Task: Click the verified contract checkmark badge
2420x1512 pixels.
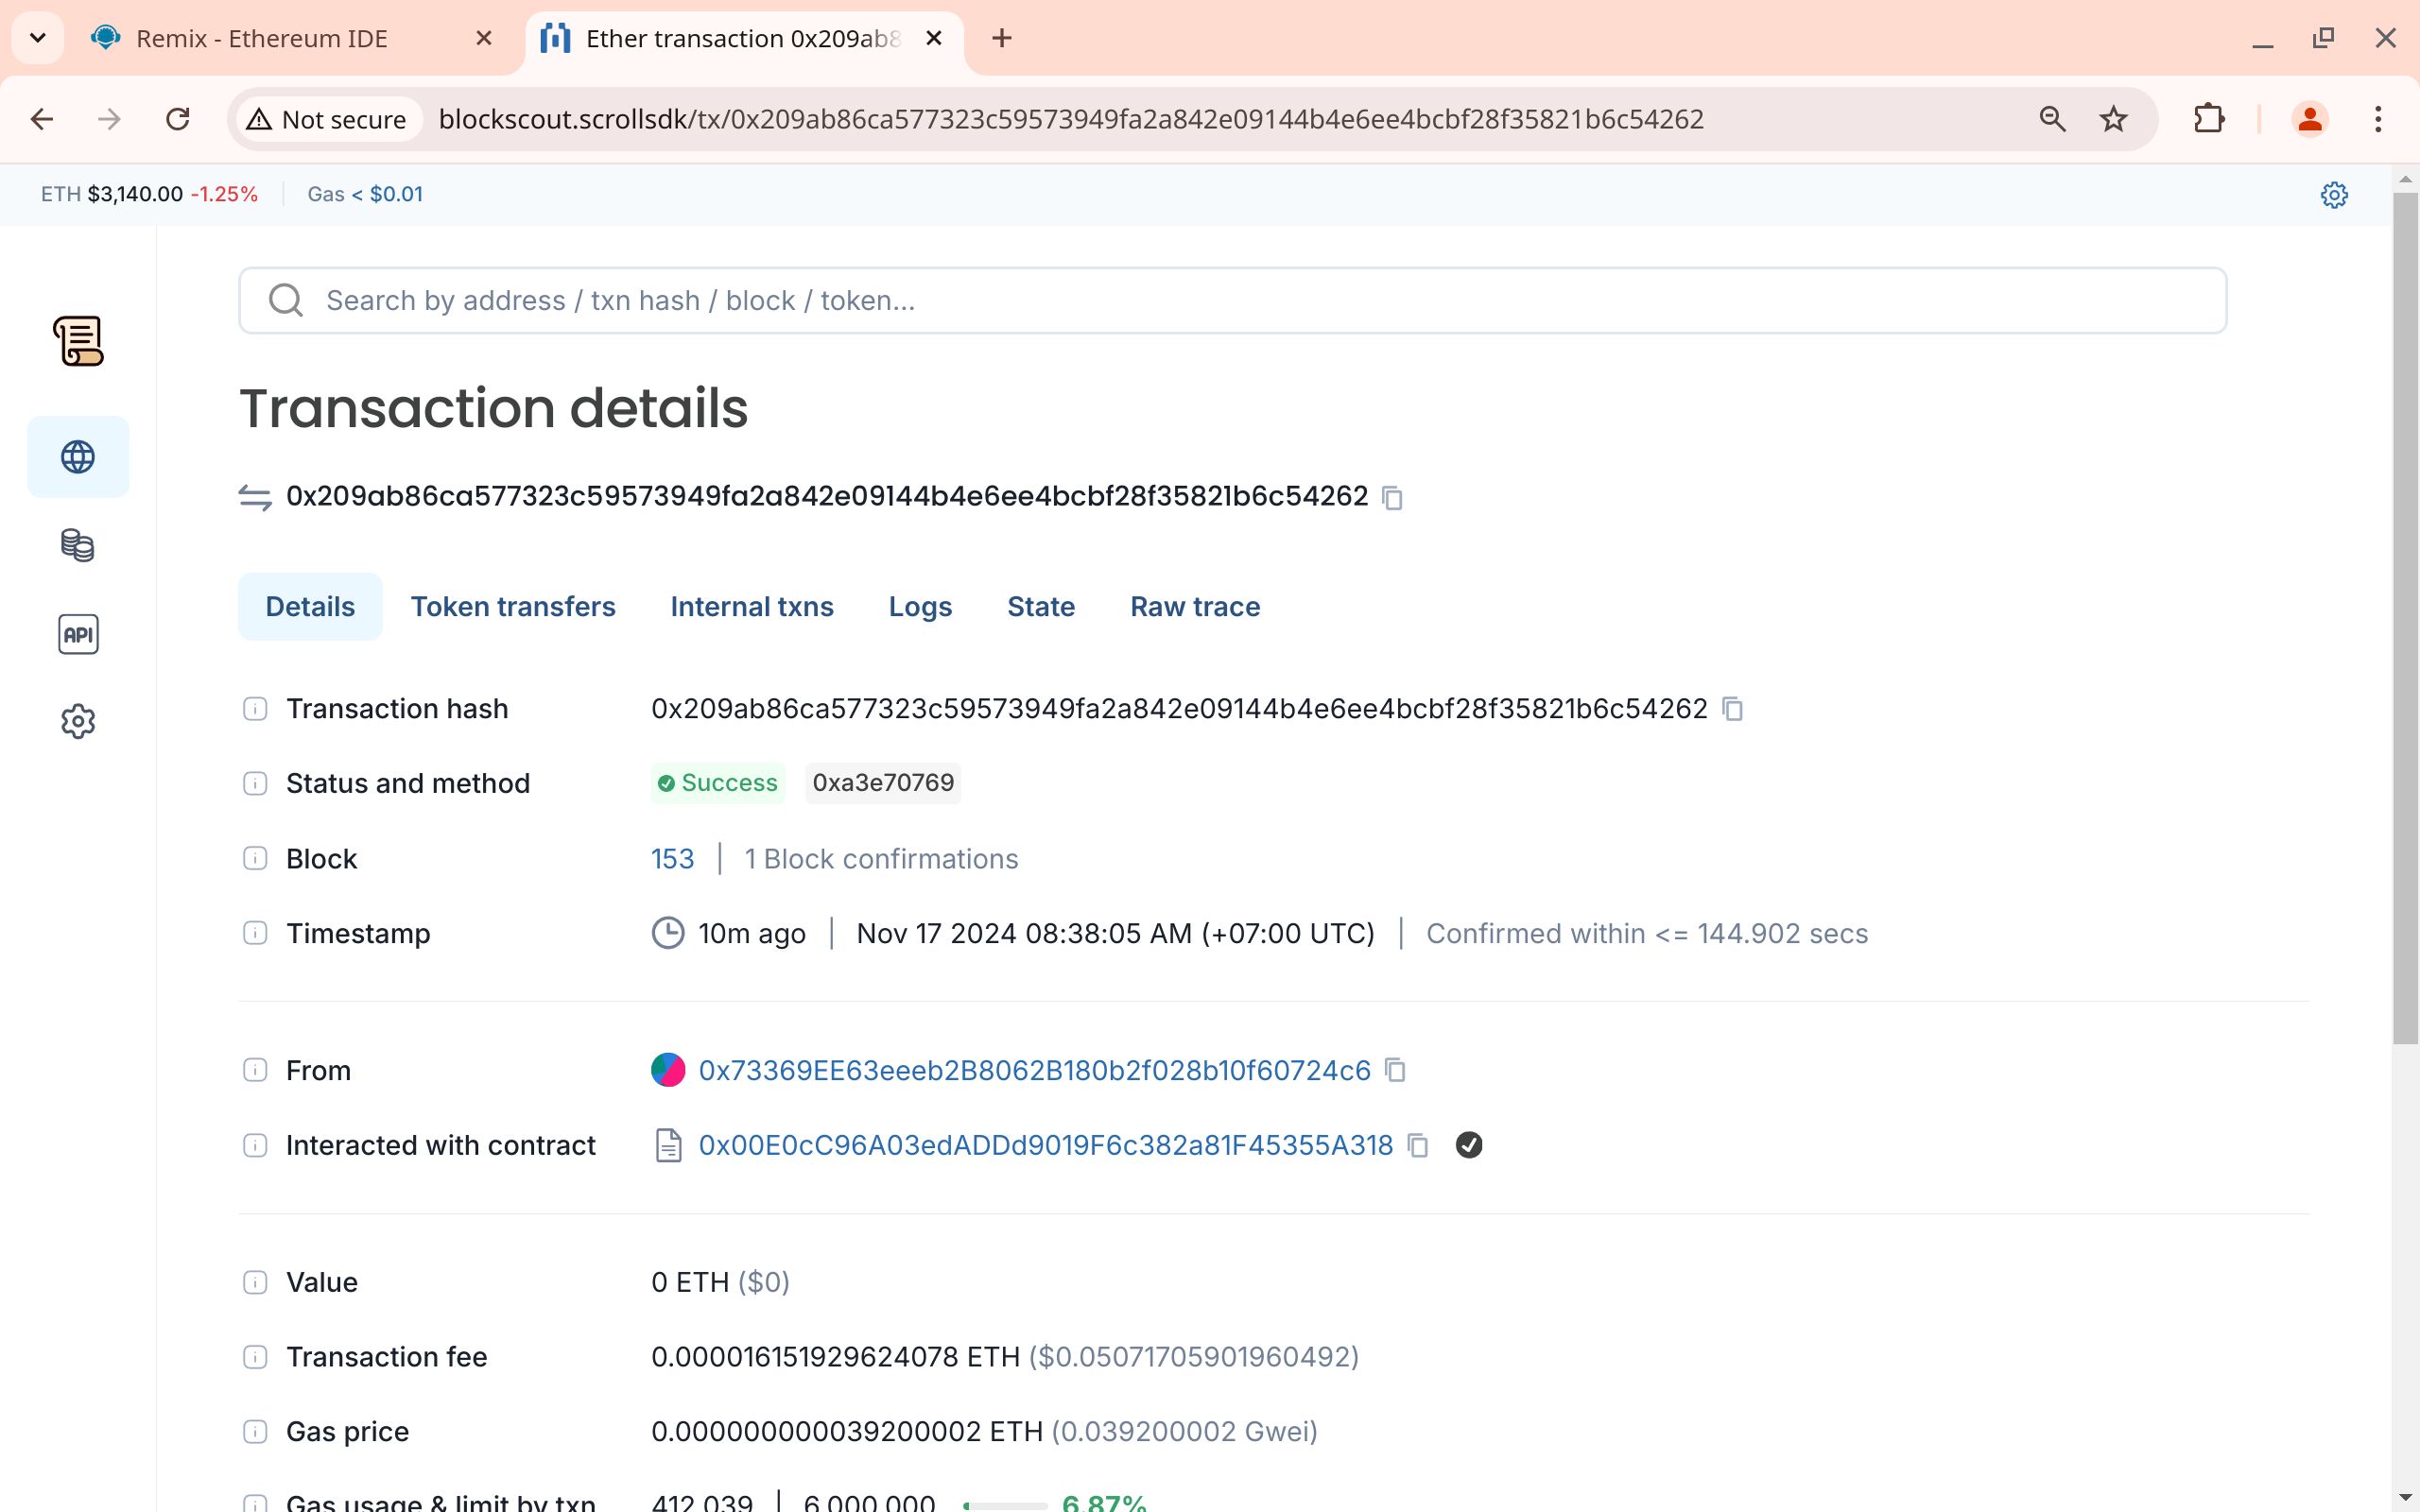Action: (x=1468, y=1145)
